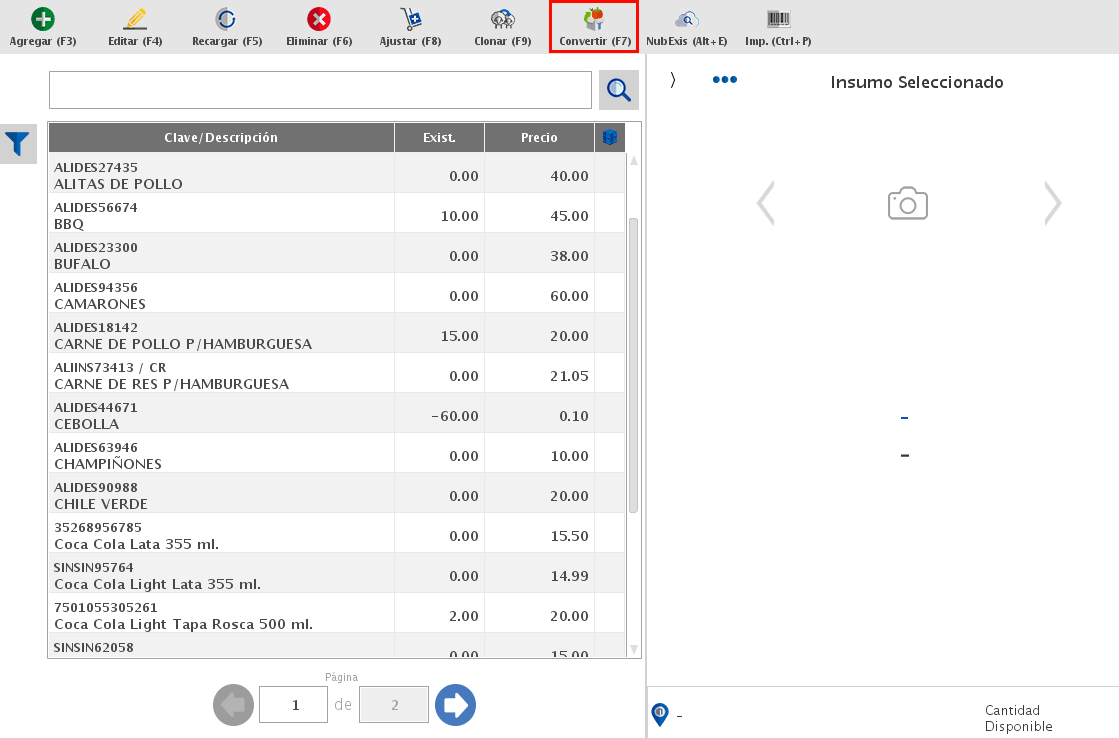Collapse the Insumo Seleccionado panel chevron
The height and width of the screenshot is (738, 1119).
(x=673, y=80)
